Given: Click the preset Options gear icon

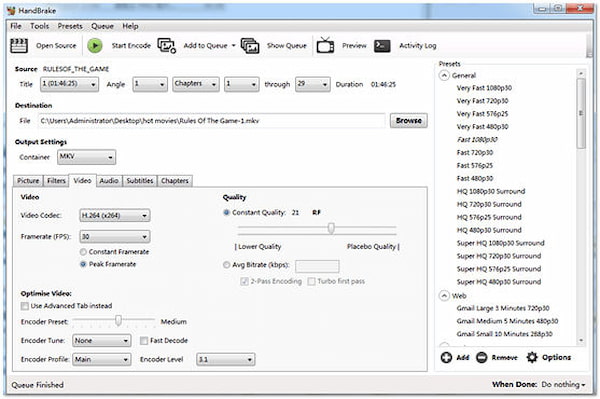Looking at the screenshot, I should coord(532,357).
